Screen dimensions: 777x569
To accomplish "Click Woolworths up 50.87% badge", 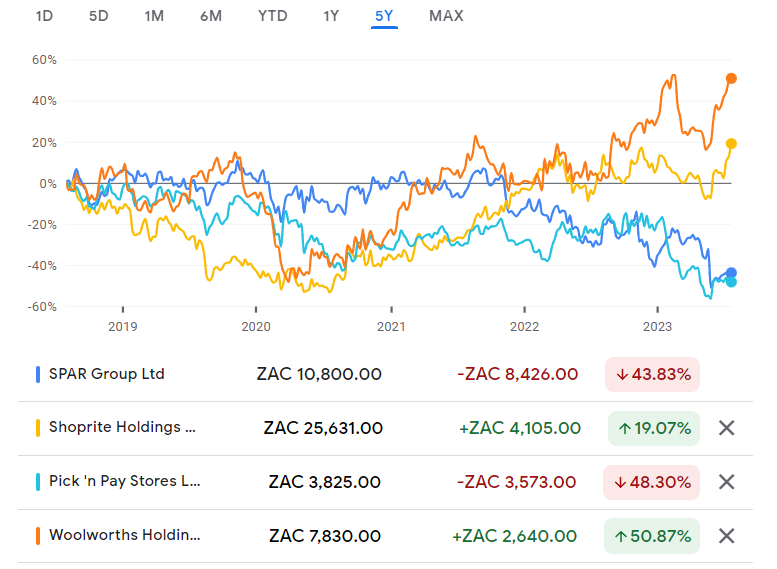I will (x=652, y=536).
